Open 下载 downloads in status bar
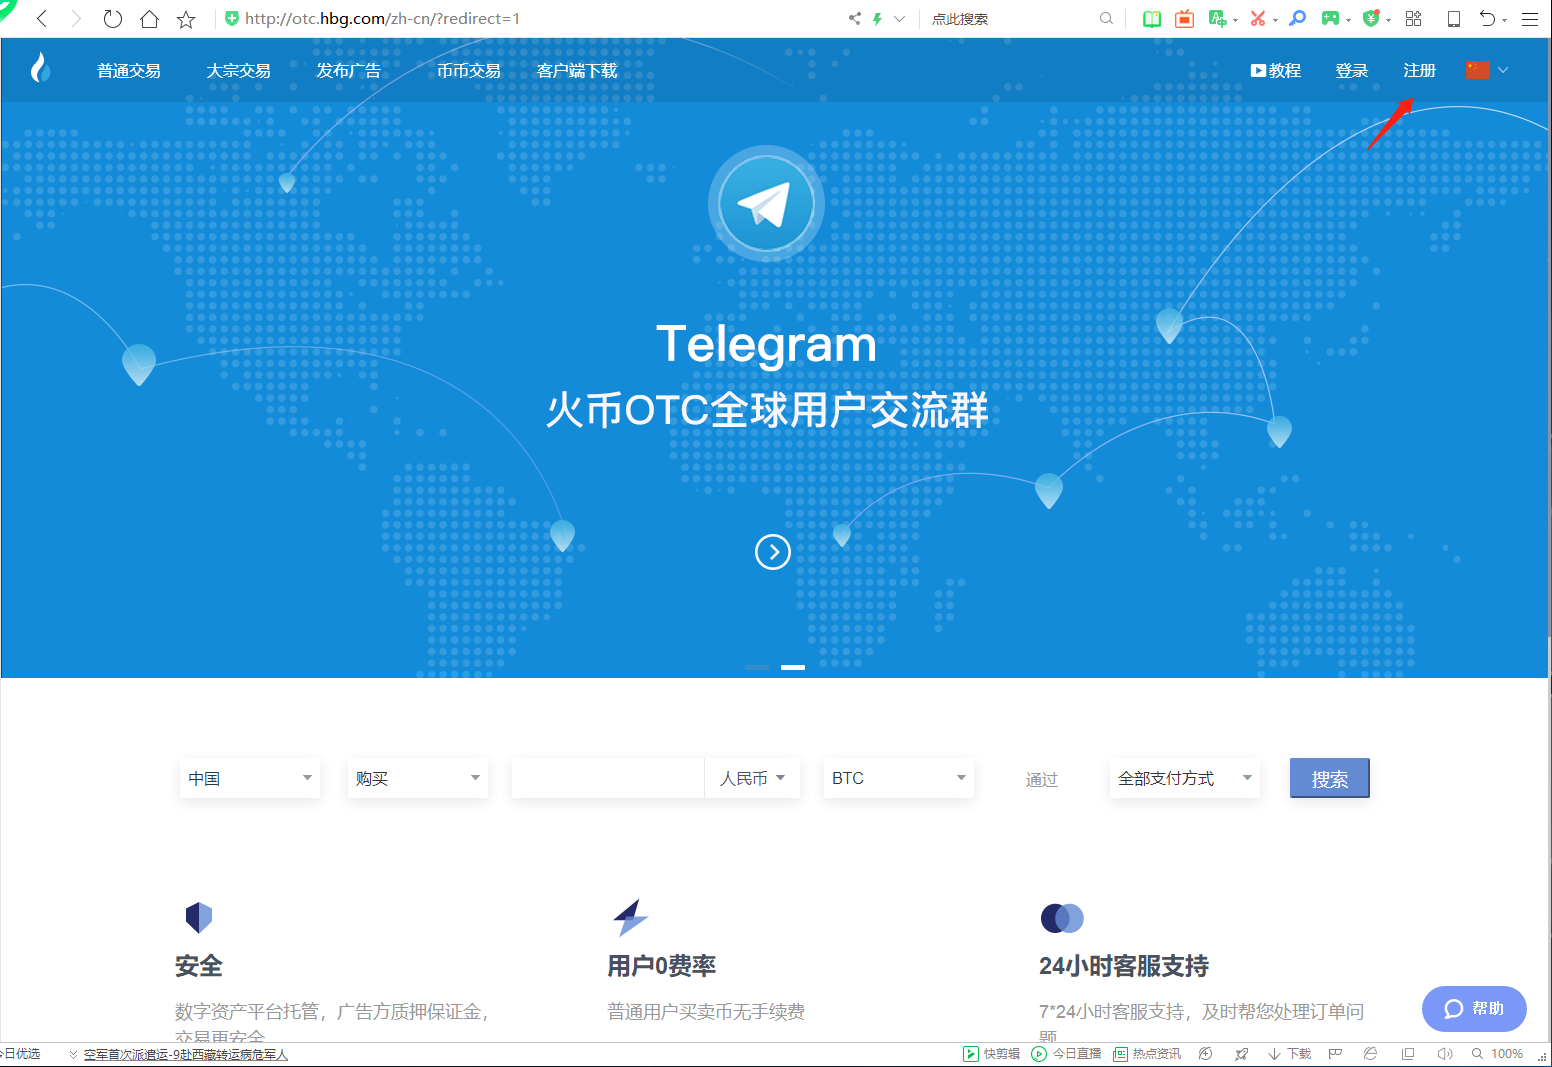This screenshot has height=1067, width=1552. (x=1290, y=1054)
